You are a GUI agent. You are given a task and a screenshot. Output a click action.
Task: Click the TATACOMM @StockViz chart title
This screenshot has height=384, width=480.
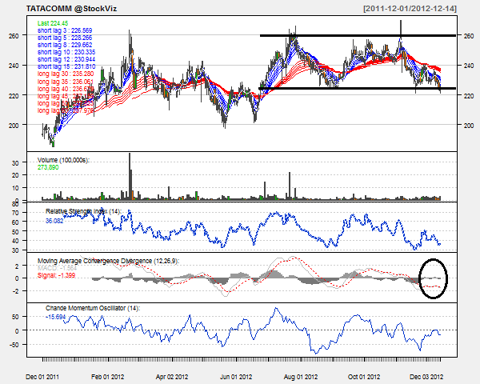71,8
